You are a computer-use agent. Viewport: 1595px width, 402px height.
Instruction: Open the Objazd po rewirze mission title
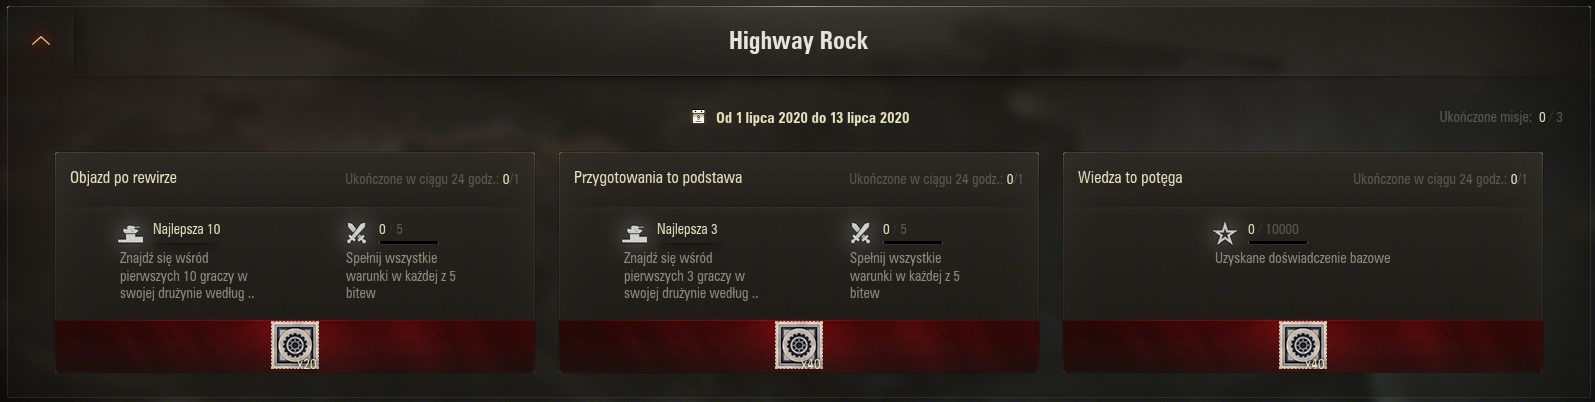[123, 178]
